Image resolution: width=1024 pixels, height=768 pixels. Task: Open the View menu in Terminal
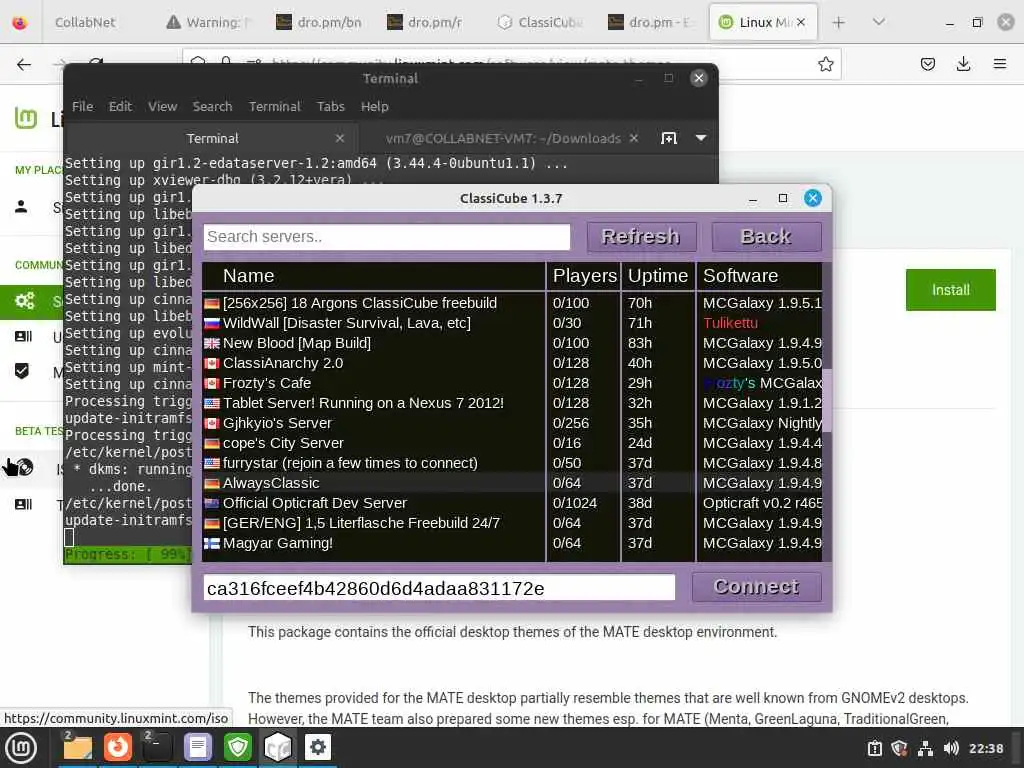(x=163, y=106)
